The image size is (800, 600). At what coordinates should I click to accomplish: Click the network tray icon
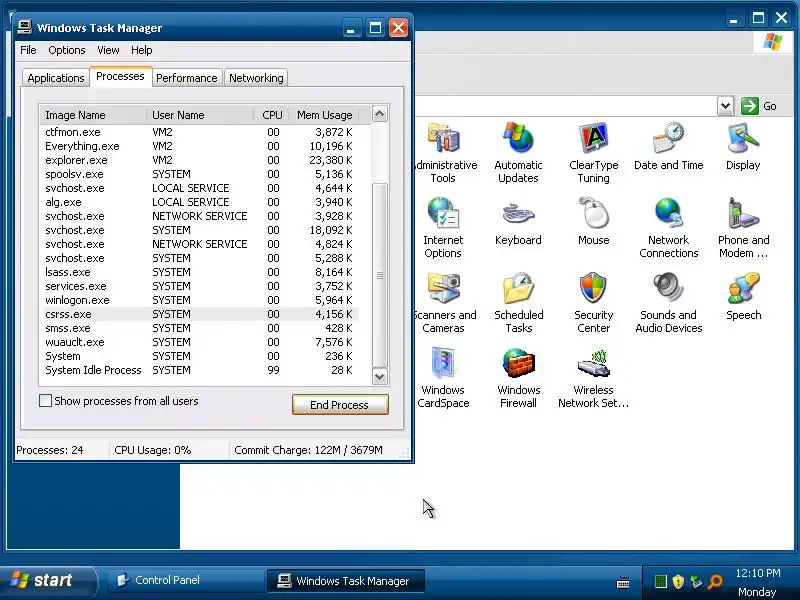pos(696,581)
